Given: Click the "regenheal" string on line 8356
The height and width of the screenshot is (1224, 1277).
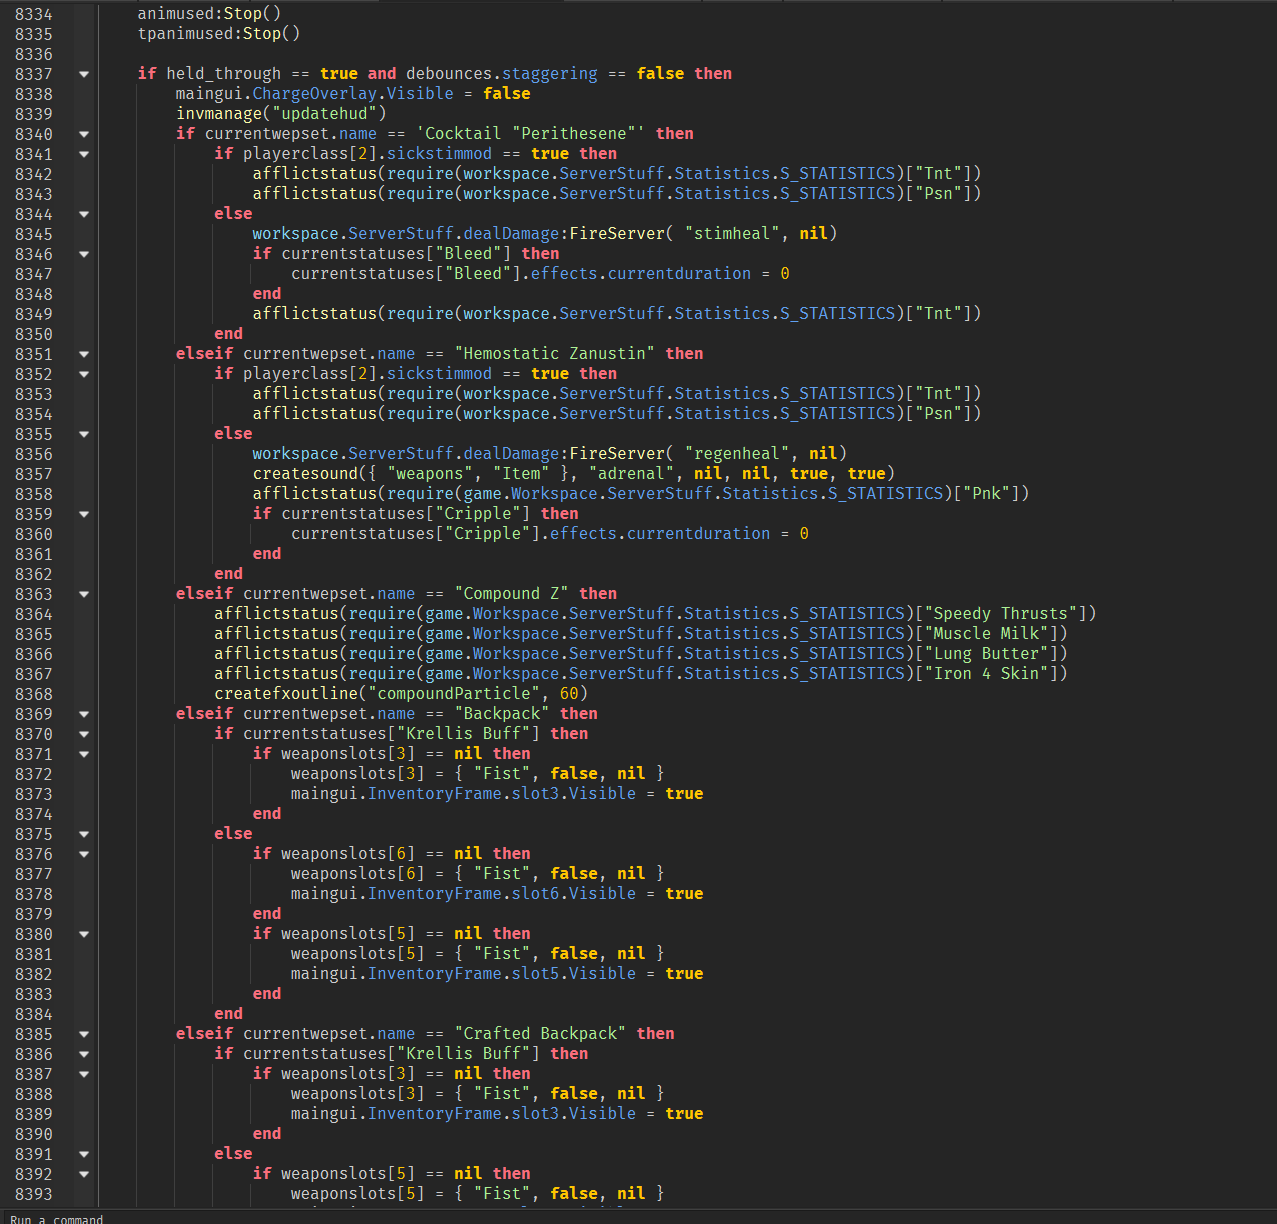Looking at the screenshot, I should tap(738, 454).
